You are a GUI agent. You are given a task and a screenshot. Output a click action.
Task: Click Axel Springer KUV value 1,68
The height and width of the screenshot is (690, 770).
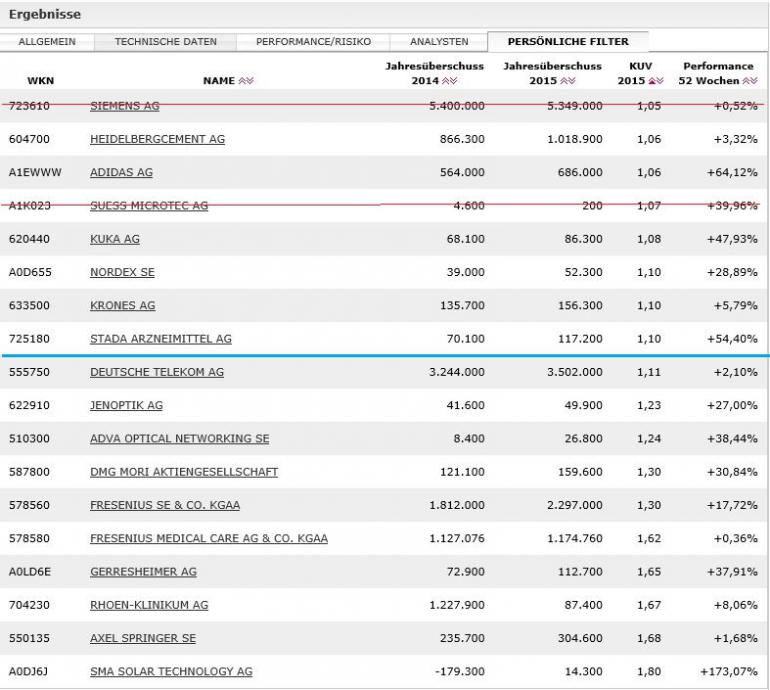click(x=649, y=638)
